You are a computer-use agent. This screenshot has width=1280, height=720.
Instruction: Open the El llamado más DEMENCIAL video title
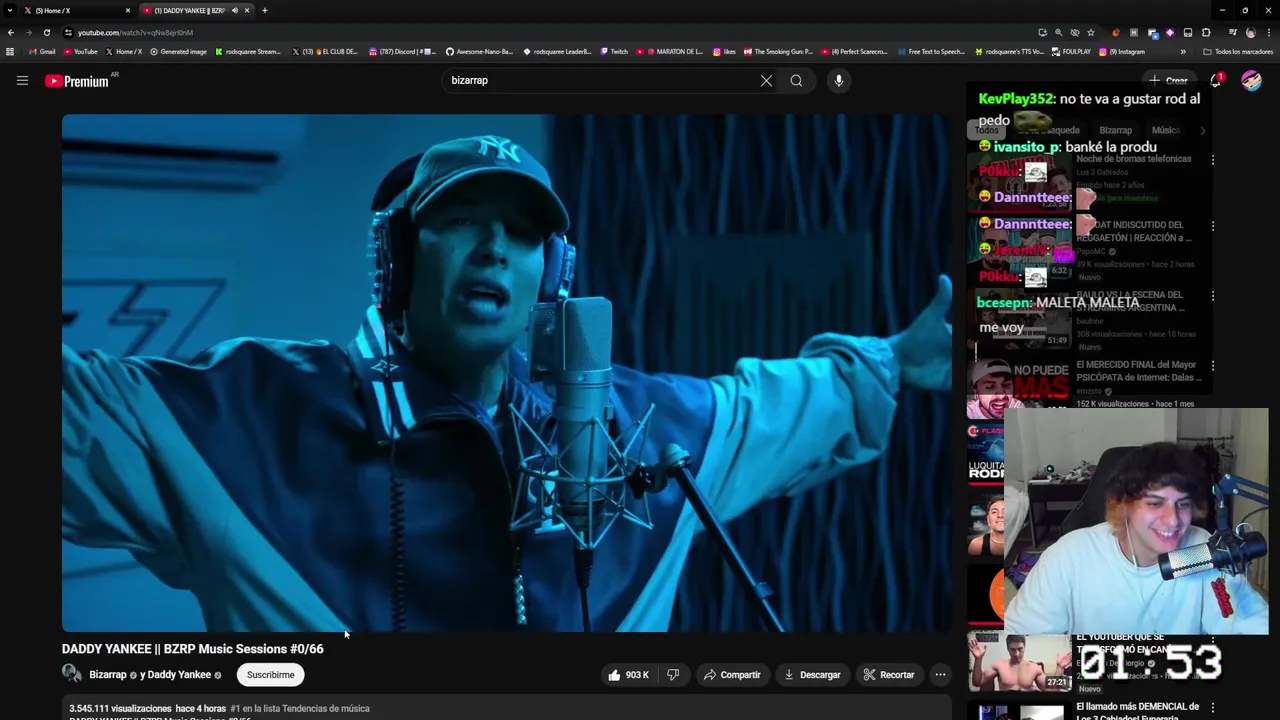click(1137, 711)
